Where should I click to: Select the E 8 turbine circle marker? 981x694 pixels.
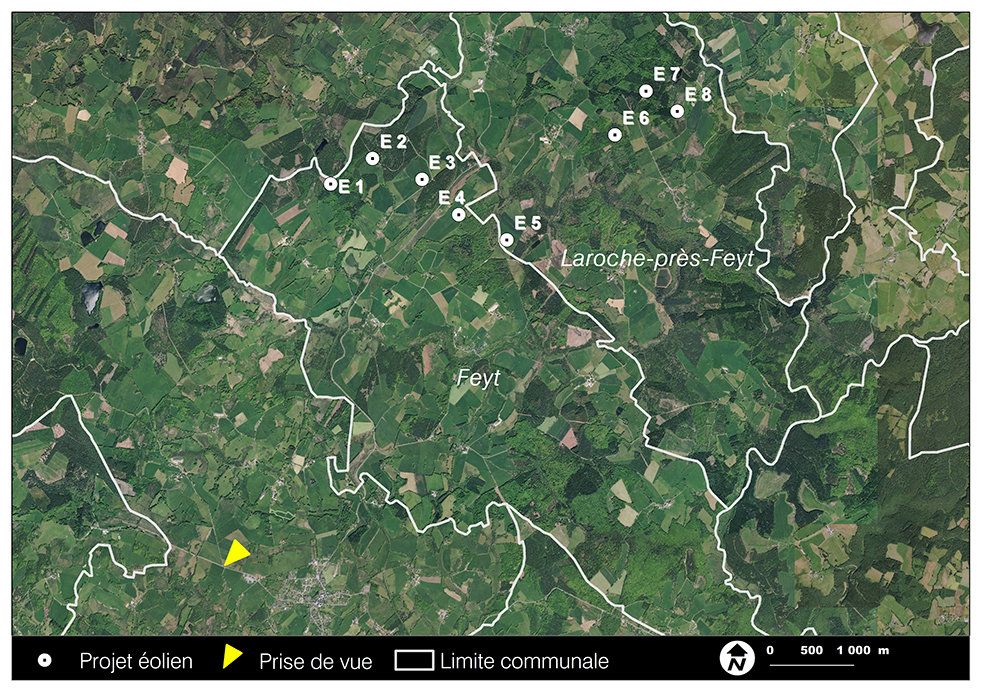click(x=677, y=111)
